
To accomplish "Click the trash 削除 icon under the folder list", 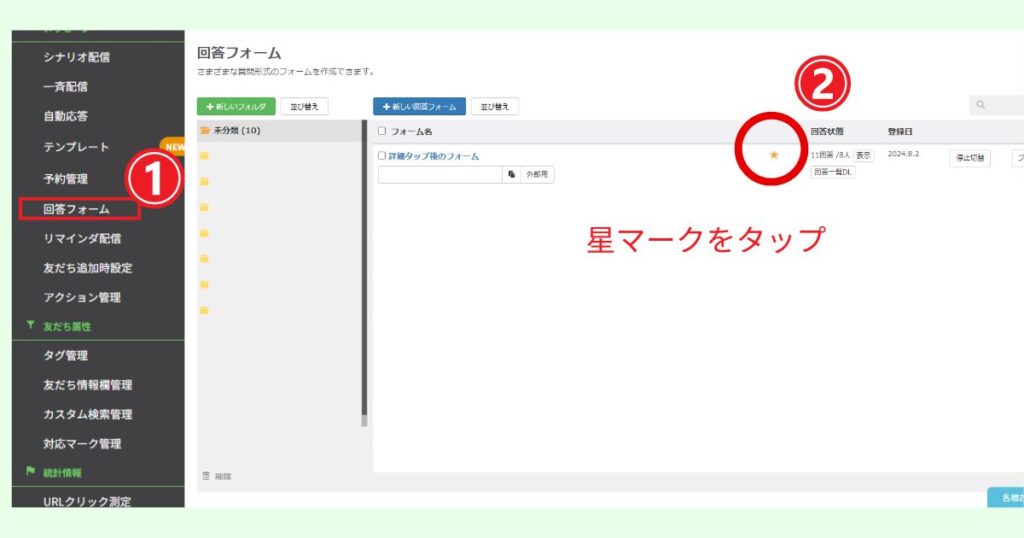I will pyautogui.click(x=207, y=476).
